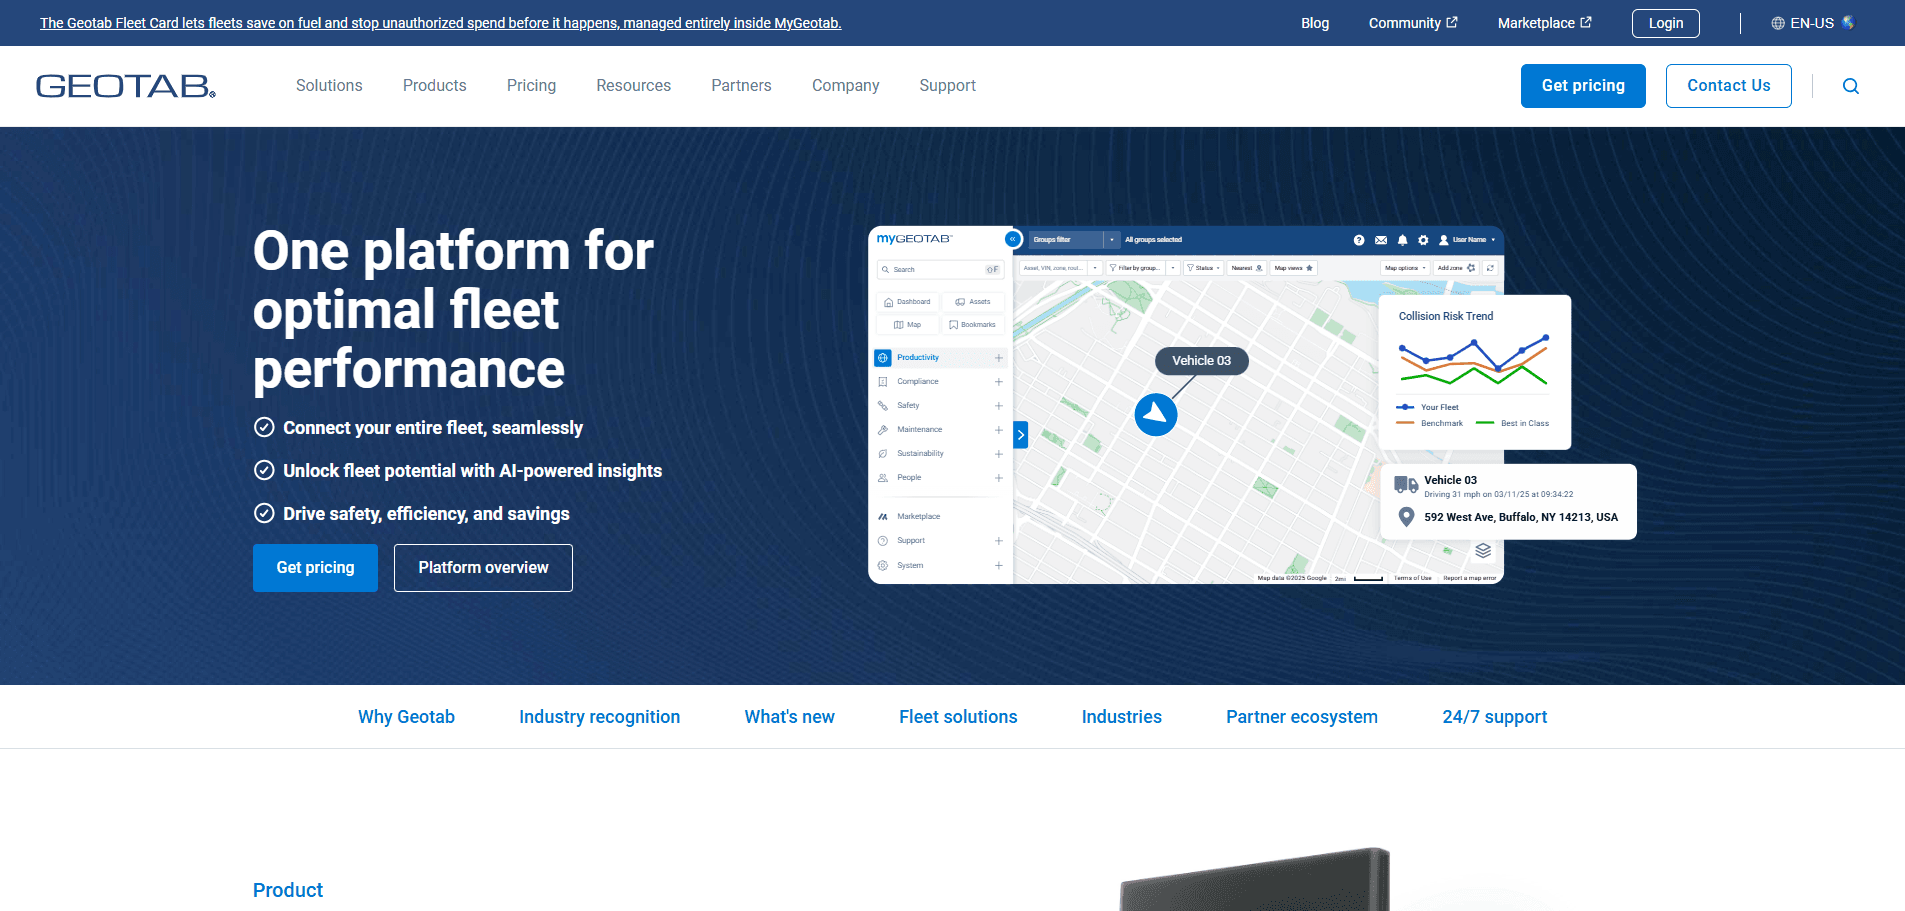
Task: Click the MyGeotab sidebar collapse arrow icon
Action: click(1012, 239)
